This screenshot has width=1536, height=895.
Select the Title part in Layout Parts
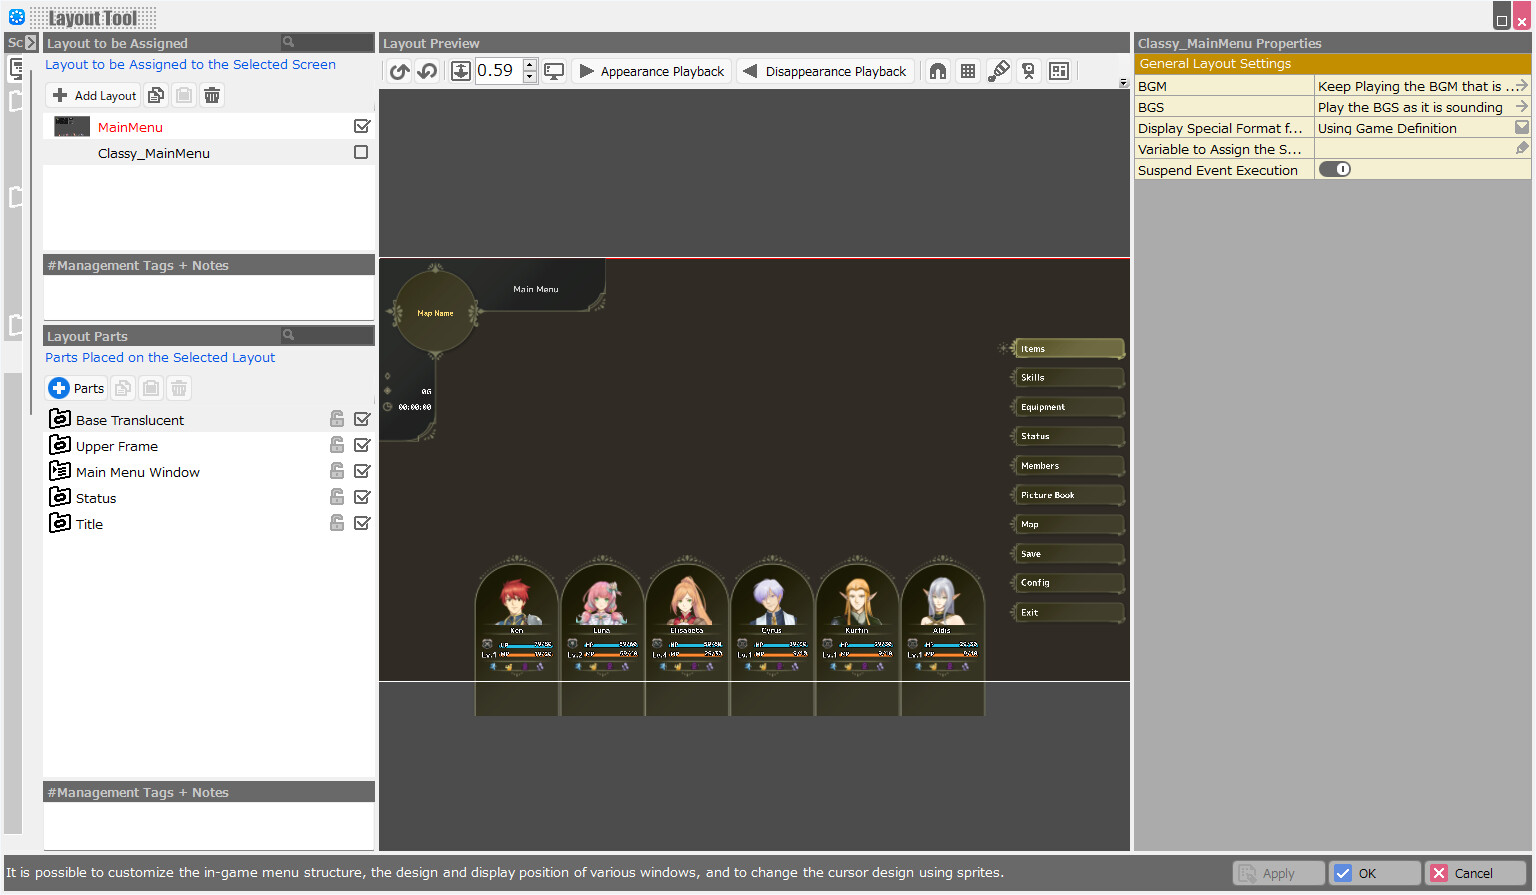(89, 523)
